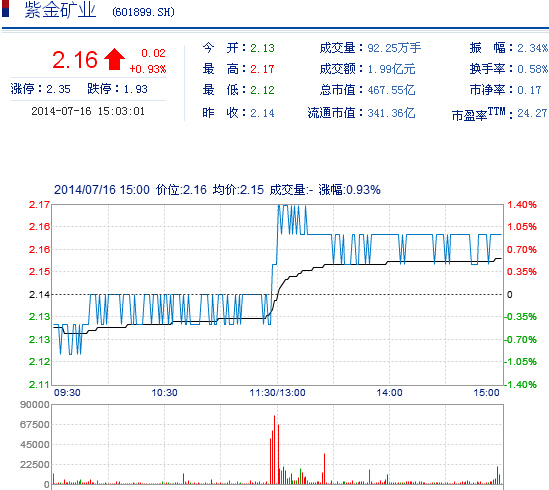Click the 成交量 value 92.25万手

point(394,48)
